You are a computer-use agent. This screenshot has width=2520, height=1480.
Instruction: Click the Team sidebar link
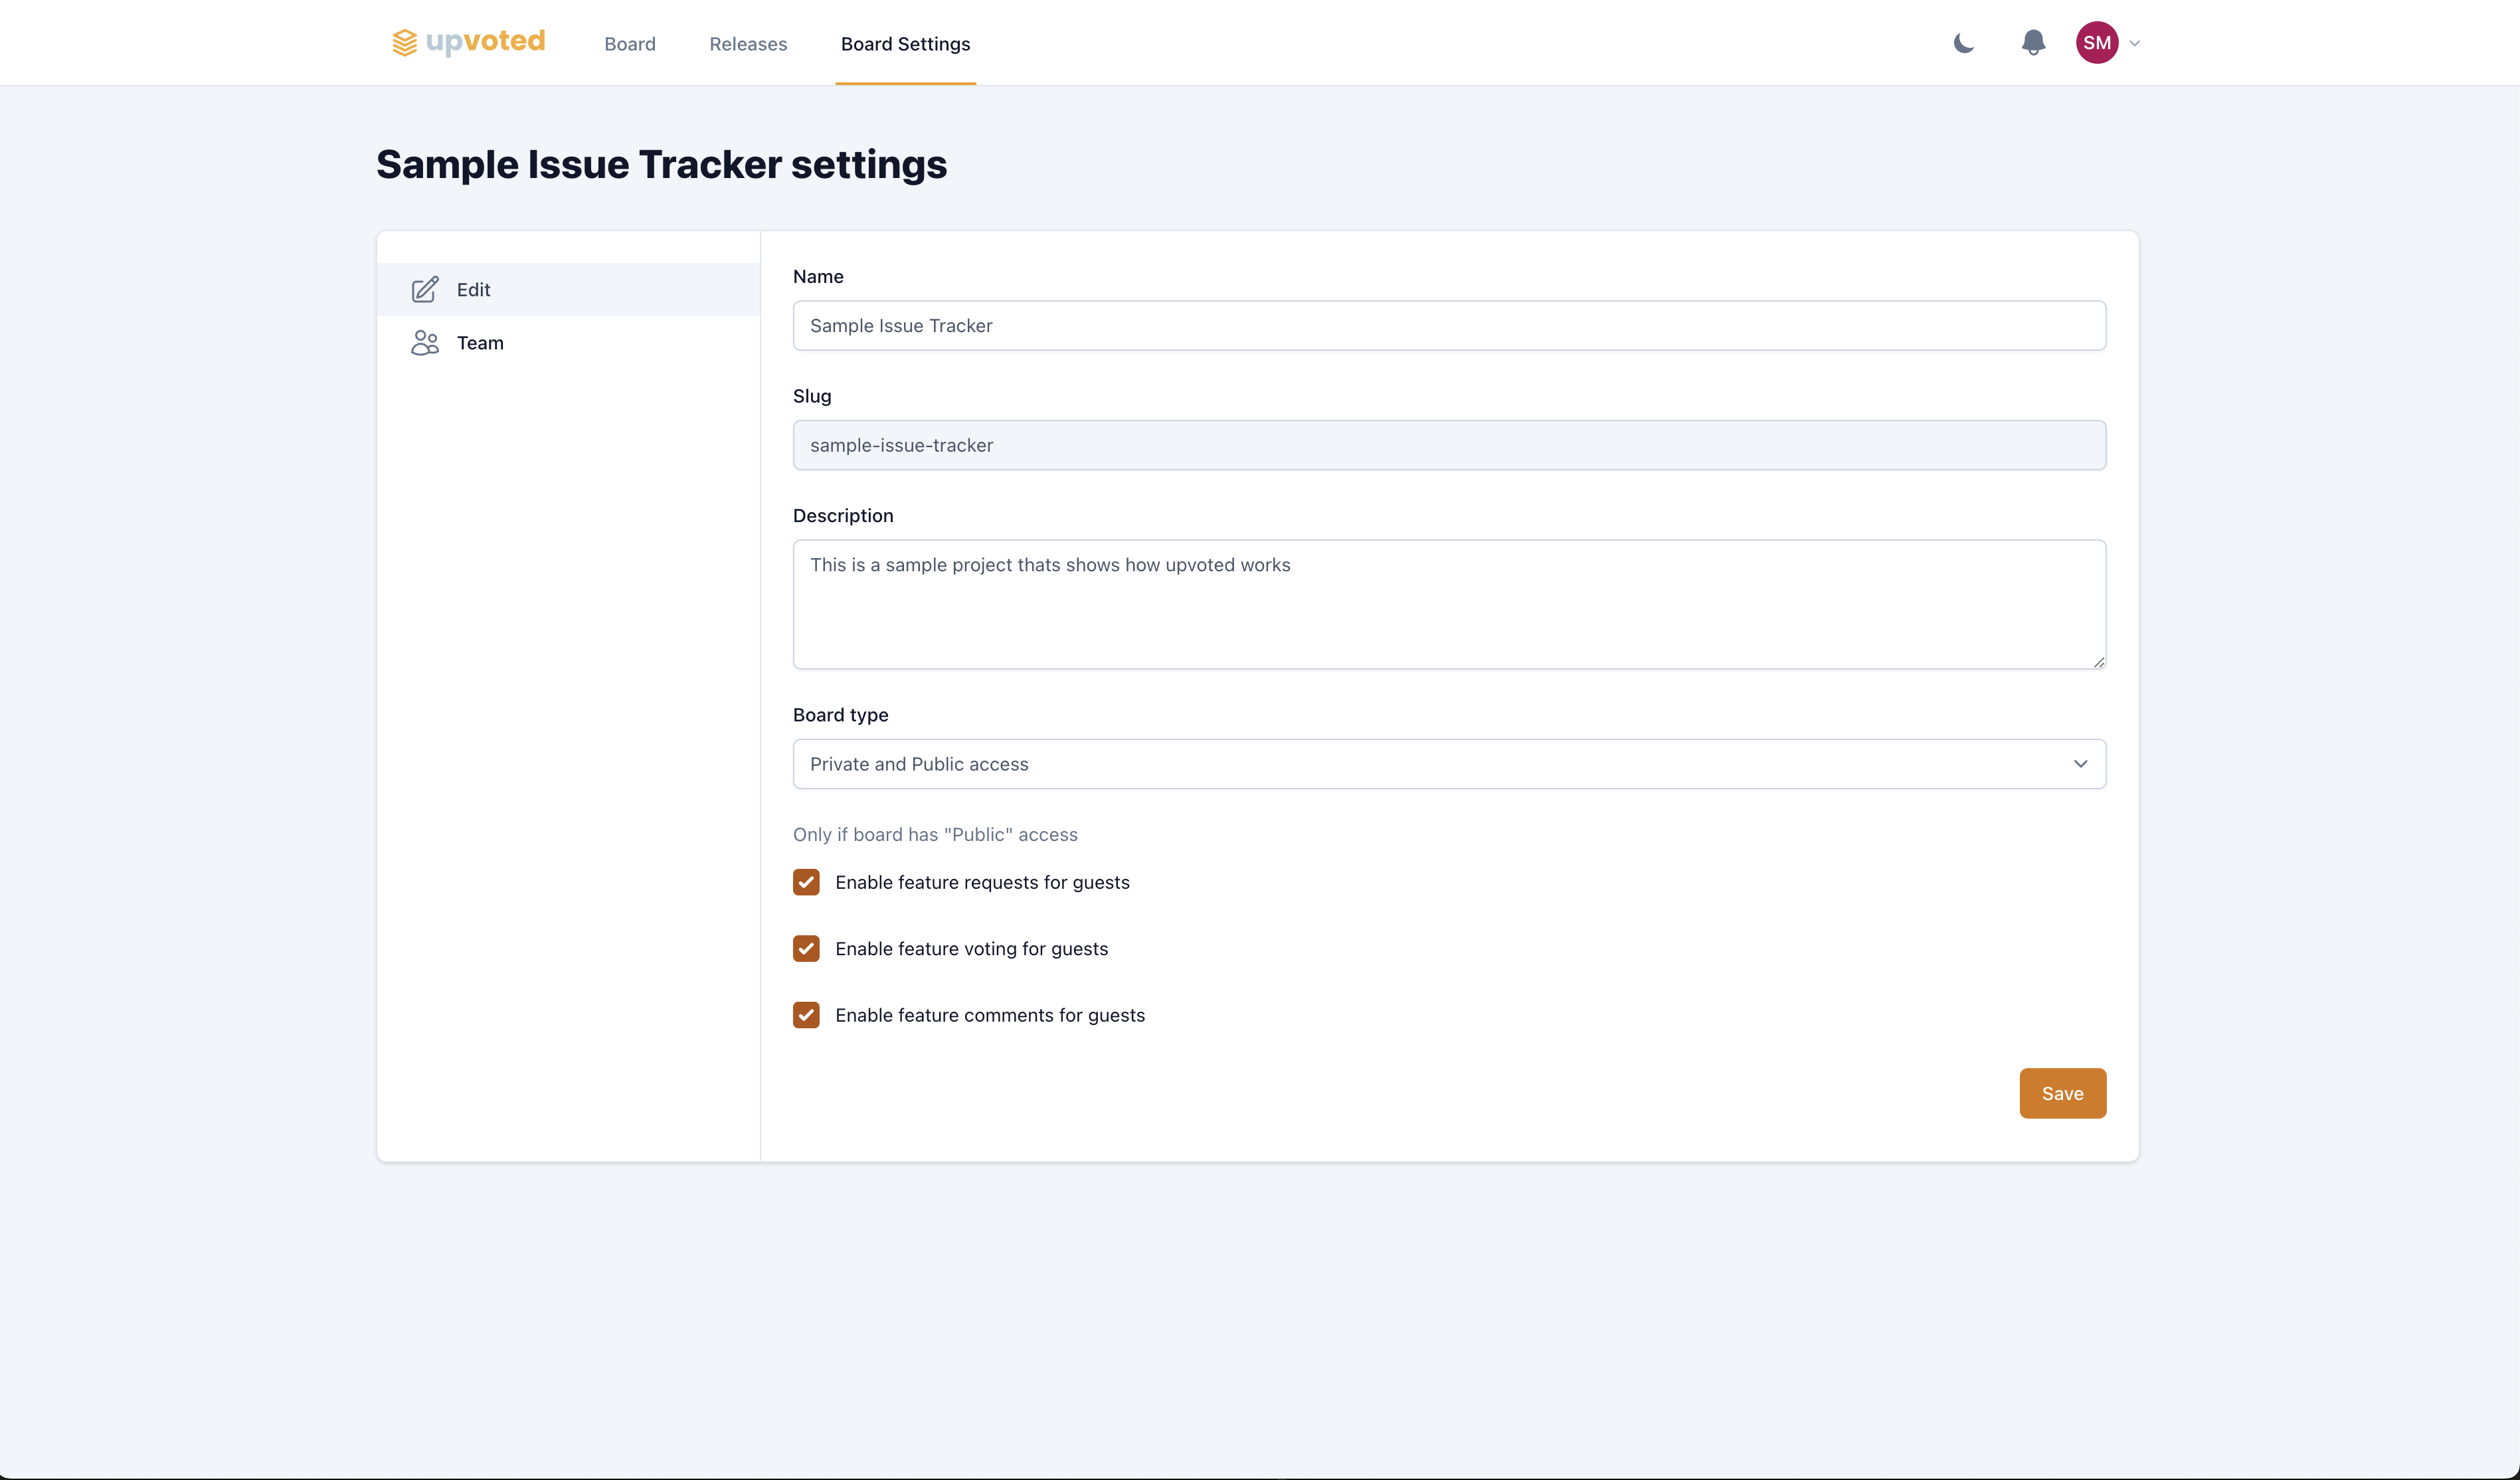pyautogui.click(x=479, y=342)
